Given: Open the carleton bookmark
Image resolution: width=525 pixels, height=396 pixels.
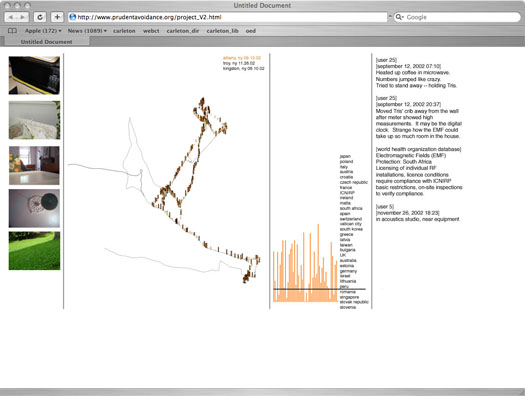Looking at the screenshot, I should [124, 31].
